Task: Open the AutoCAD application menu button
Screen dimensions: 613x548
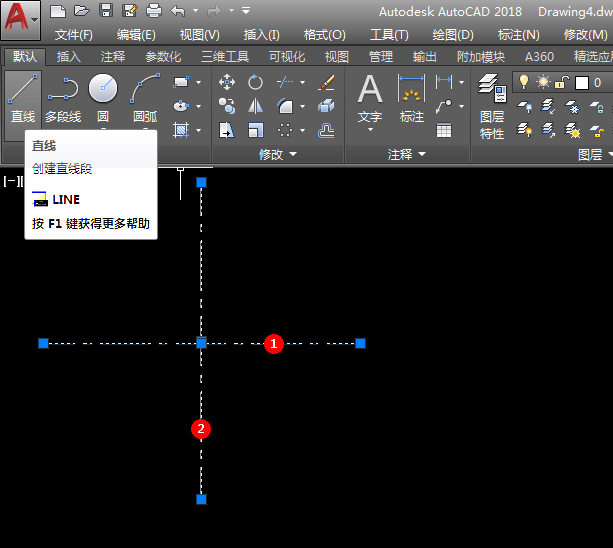Action: tap(21, 20)
